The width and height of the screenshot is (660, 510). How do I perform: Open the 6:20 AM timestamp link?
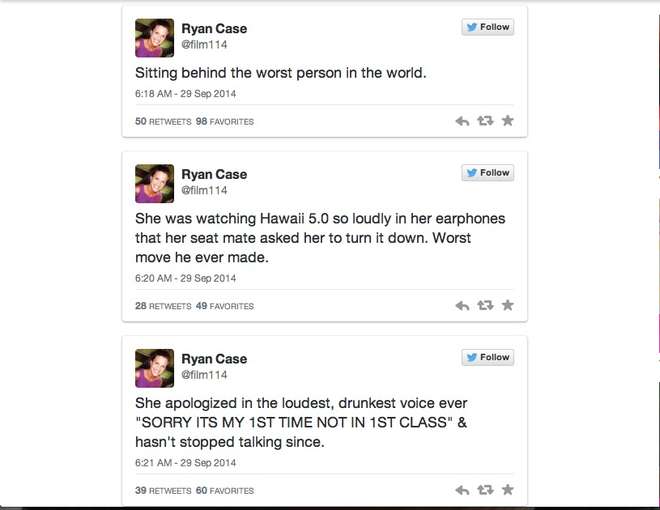coord(185,278)
